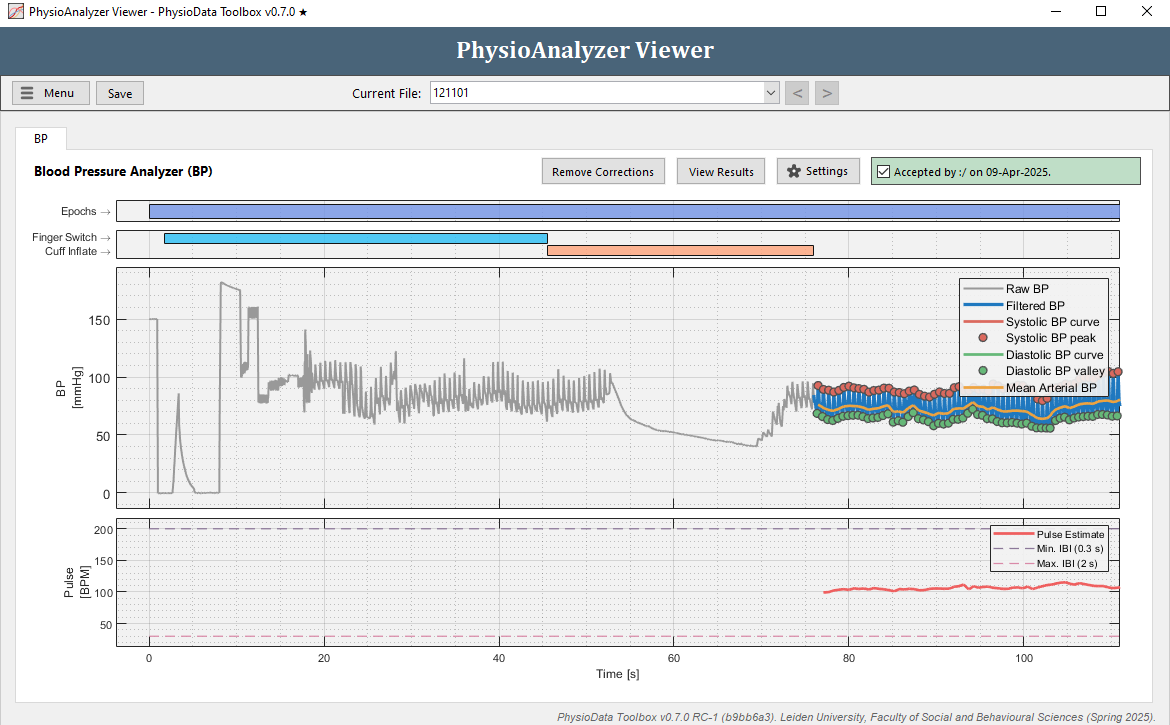1170x725 pixels.
Task: Click the Time [s] axis label
Action: pos(618,674)
